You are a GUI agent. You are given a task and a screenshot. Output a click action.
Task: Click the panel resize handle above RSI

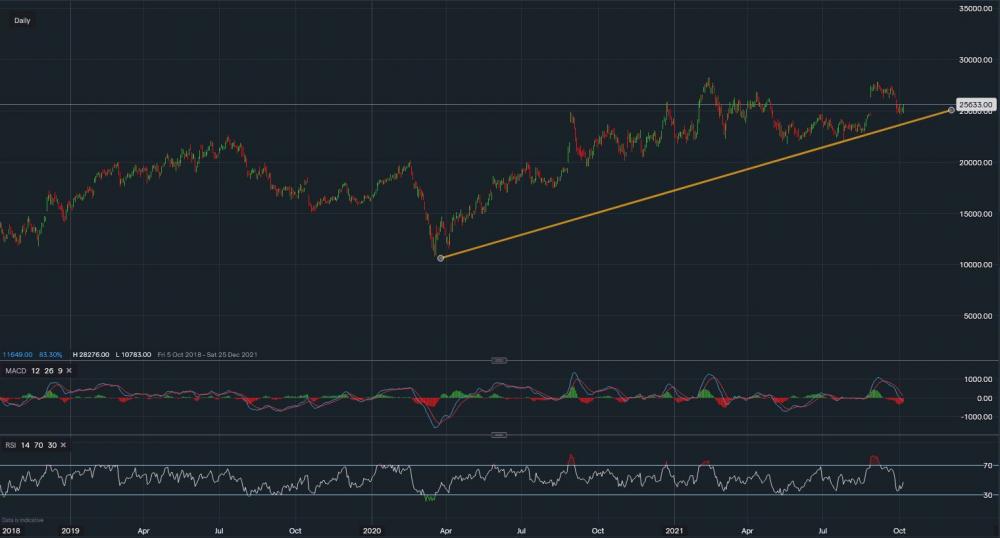pos(500,435)
